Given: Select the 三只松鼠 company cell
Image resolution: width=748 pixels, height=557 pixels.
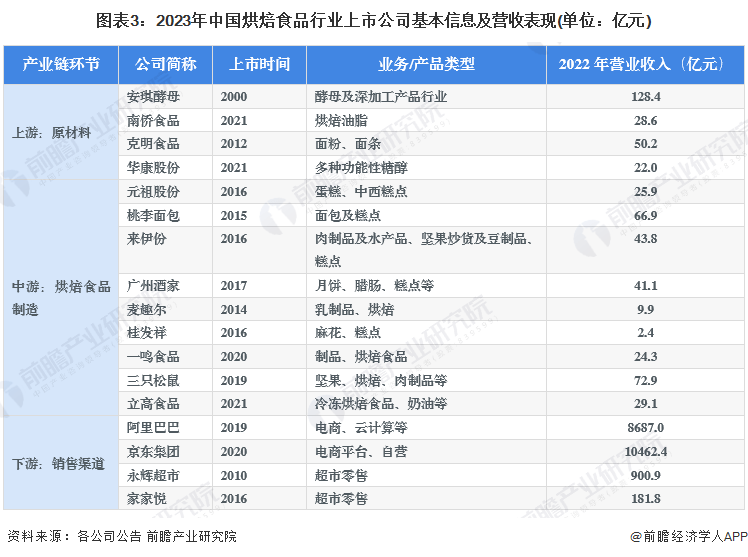Looking at the screenshot, I should (x=153, y=380).
